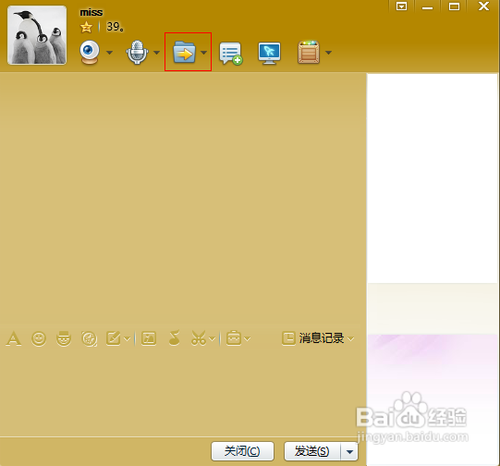Screen dimensions: 500x466
Task: Launch remote desktop with the monitor icon
Action: [269, 53]
